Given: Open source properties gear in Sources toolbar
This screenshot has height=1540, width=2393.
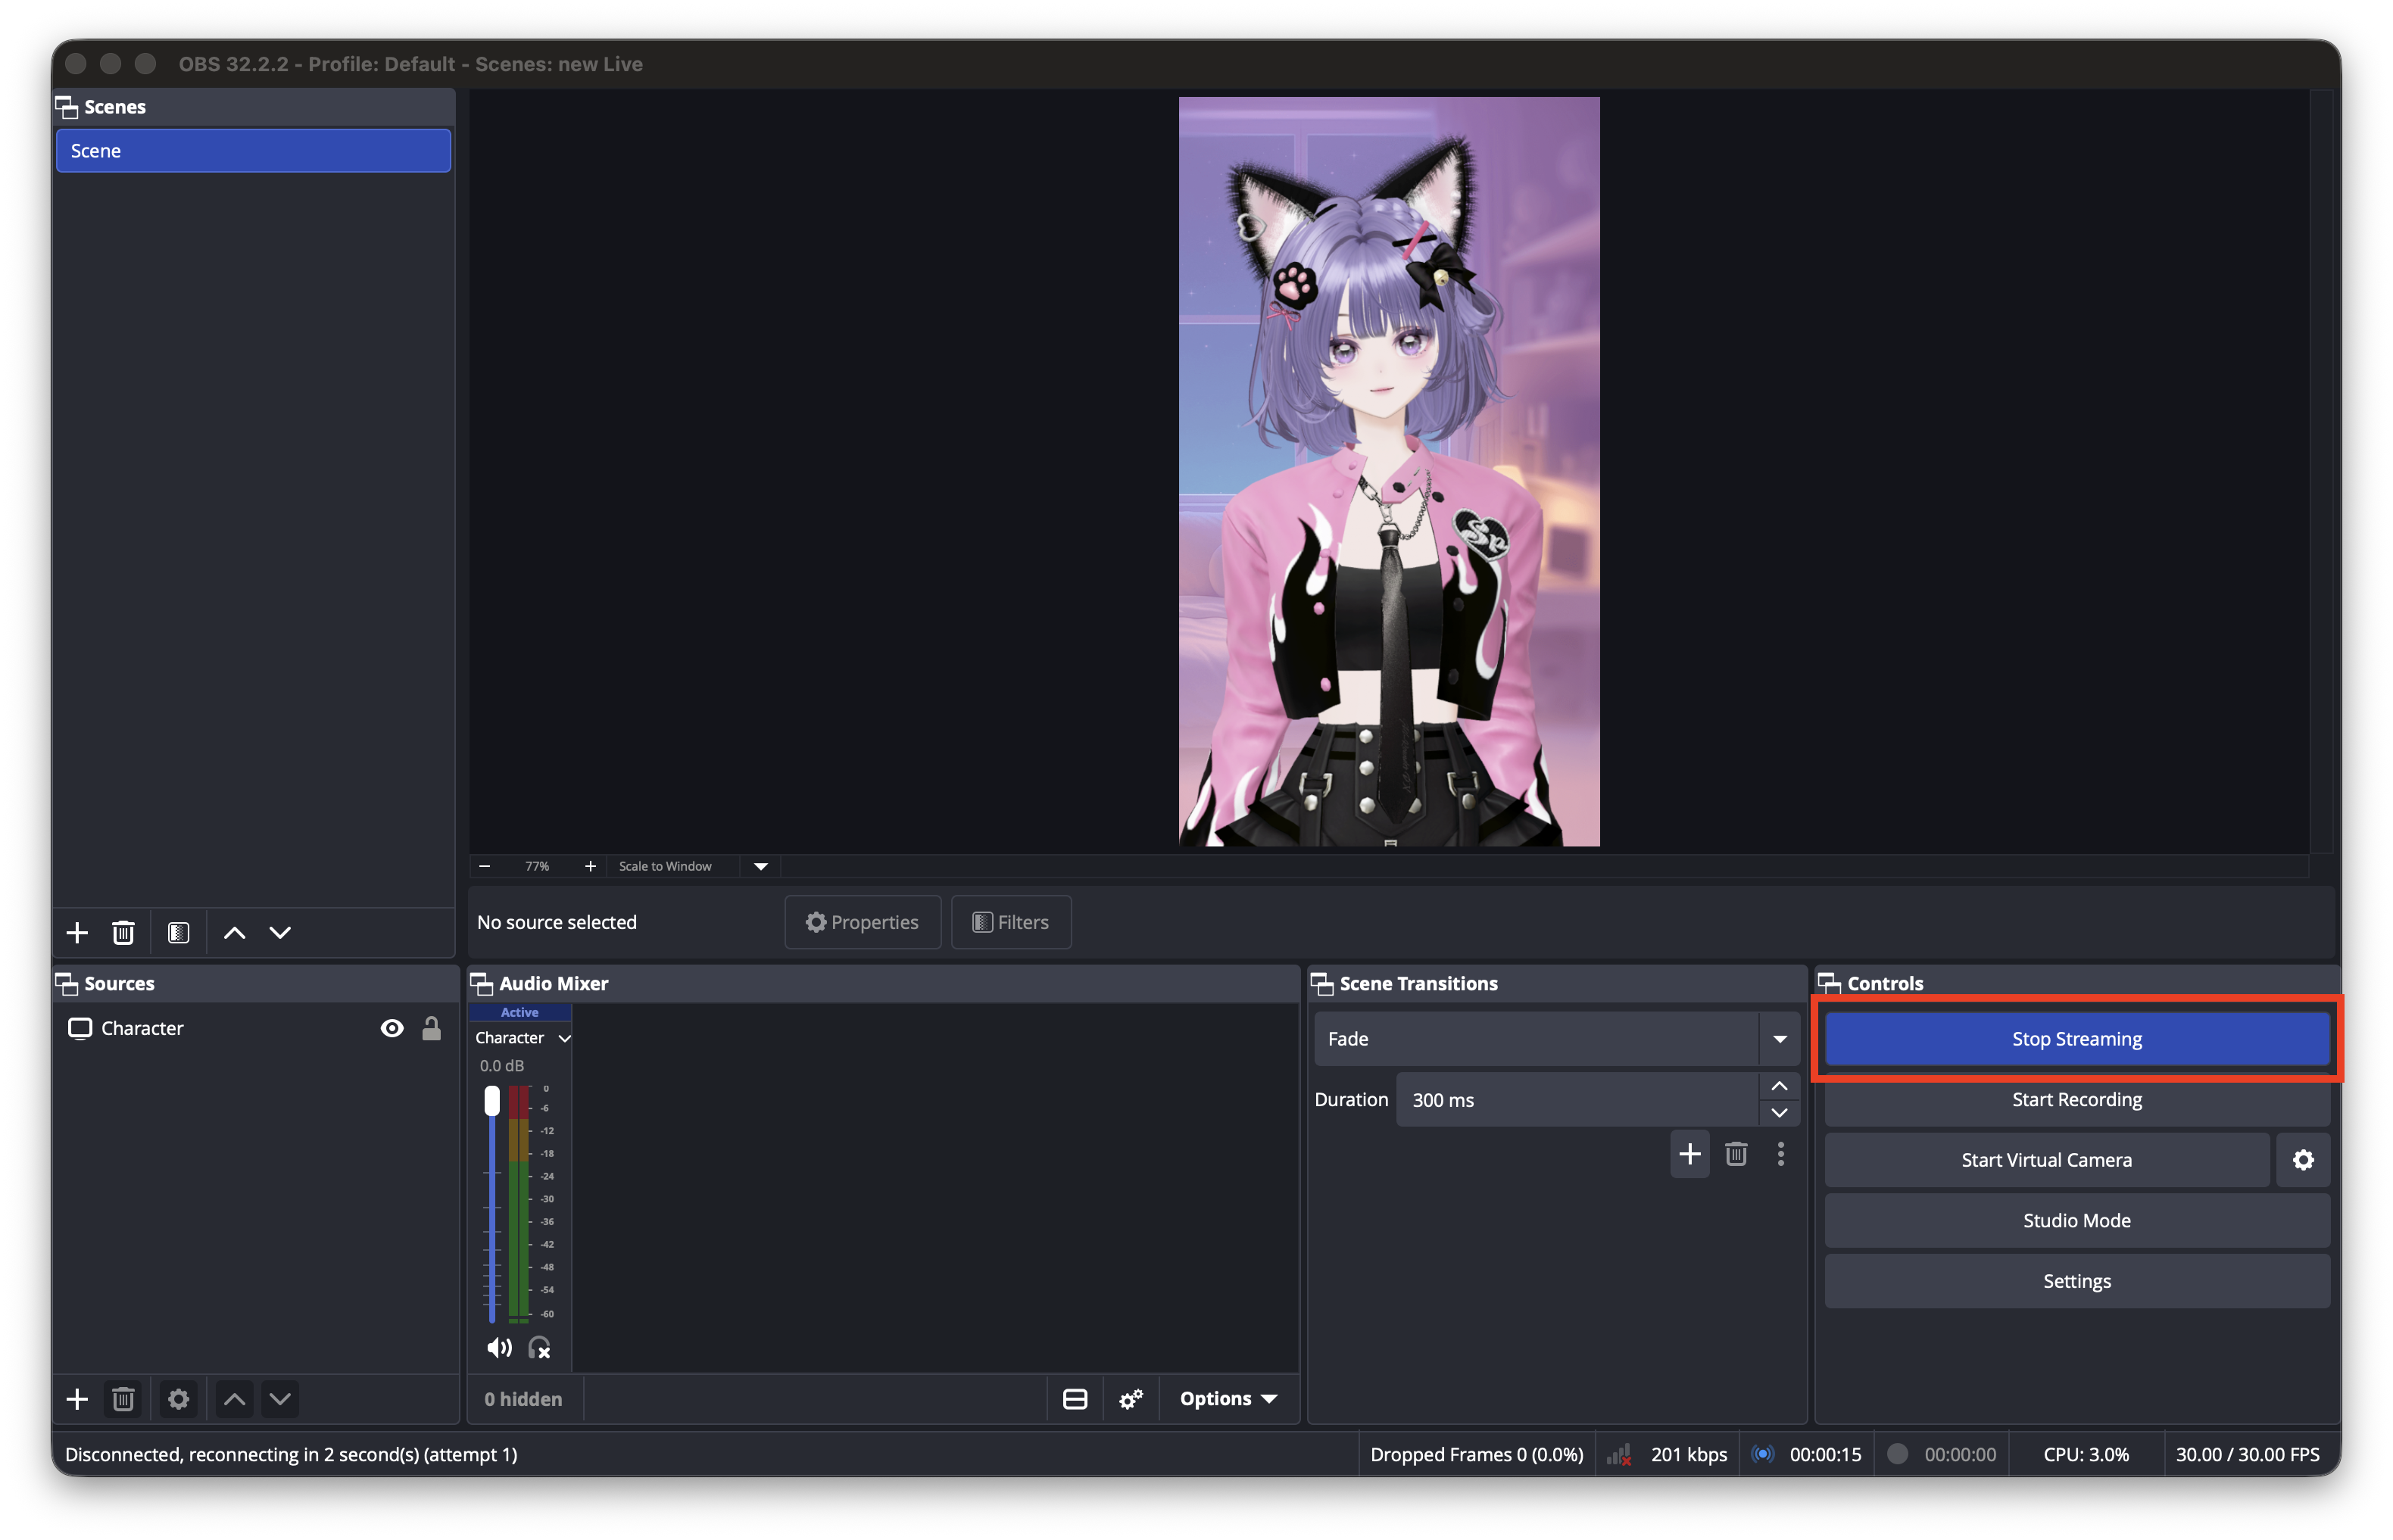Looking at the screenshot, I should click(x=179, y=1399).
